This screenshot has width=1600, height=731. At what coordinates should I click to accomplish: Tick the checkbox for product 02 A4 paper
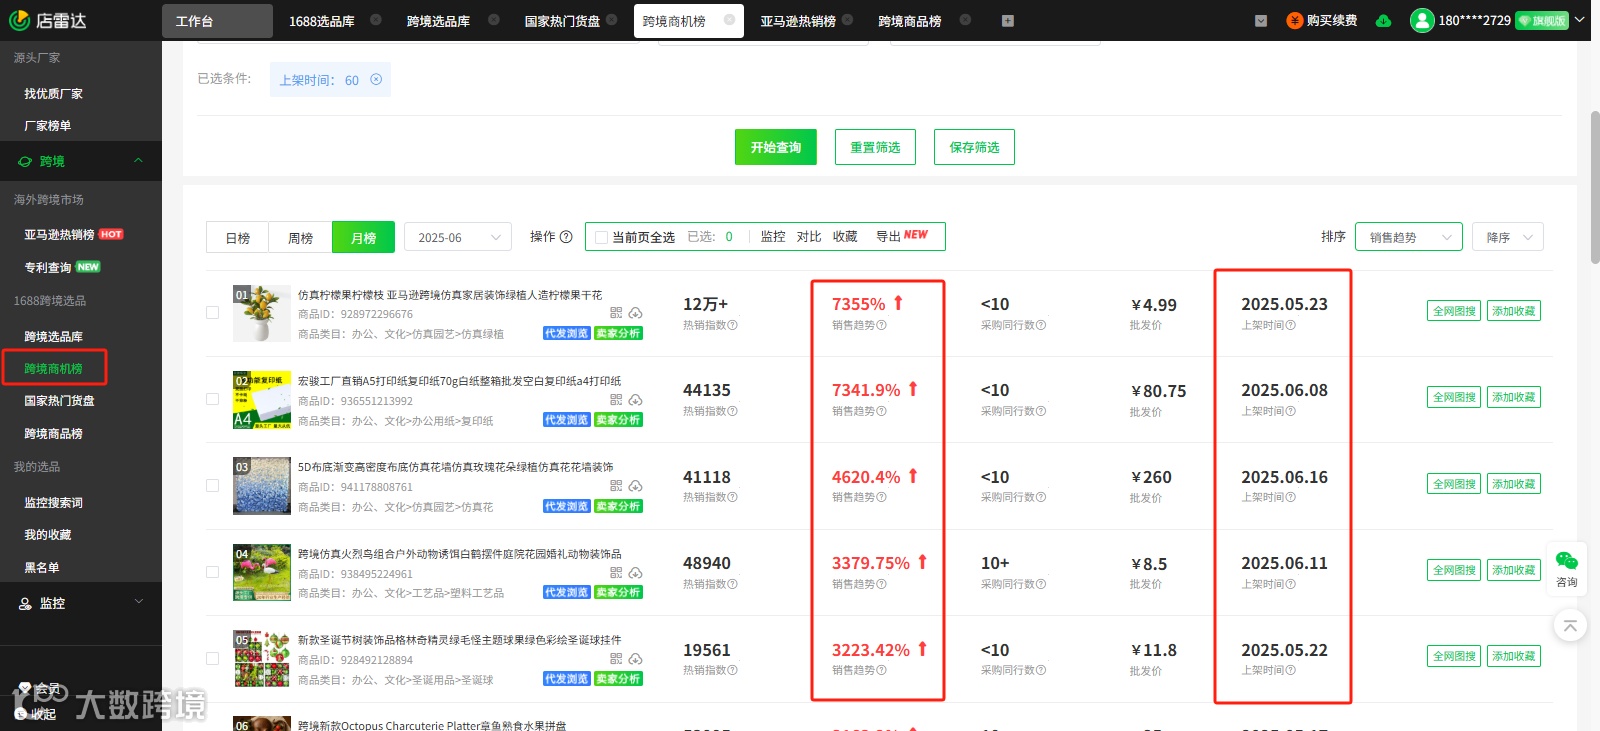click(212, 399)
